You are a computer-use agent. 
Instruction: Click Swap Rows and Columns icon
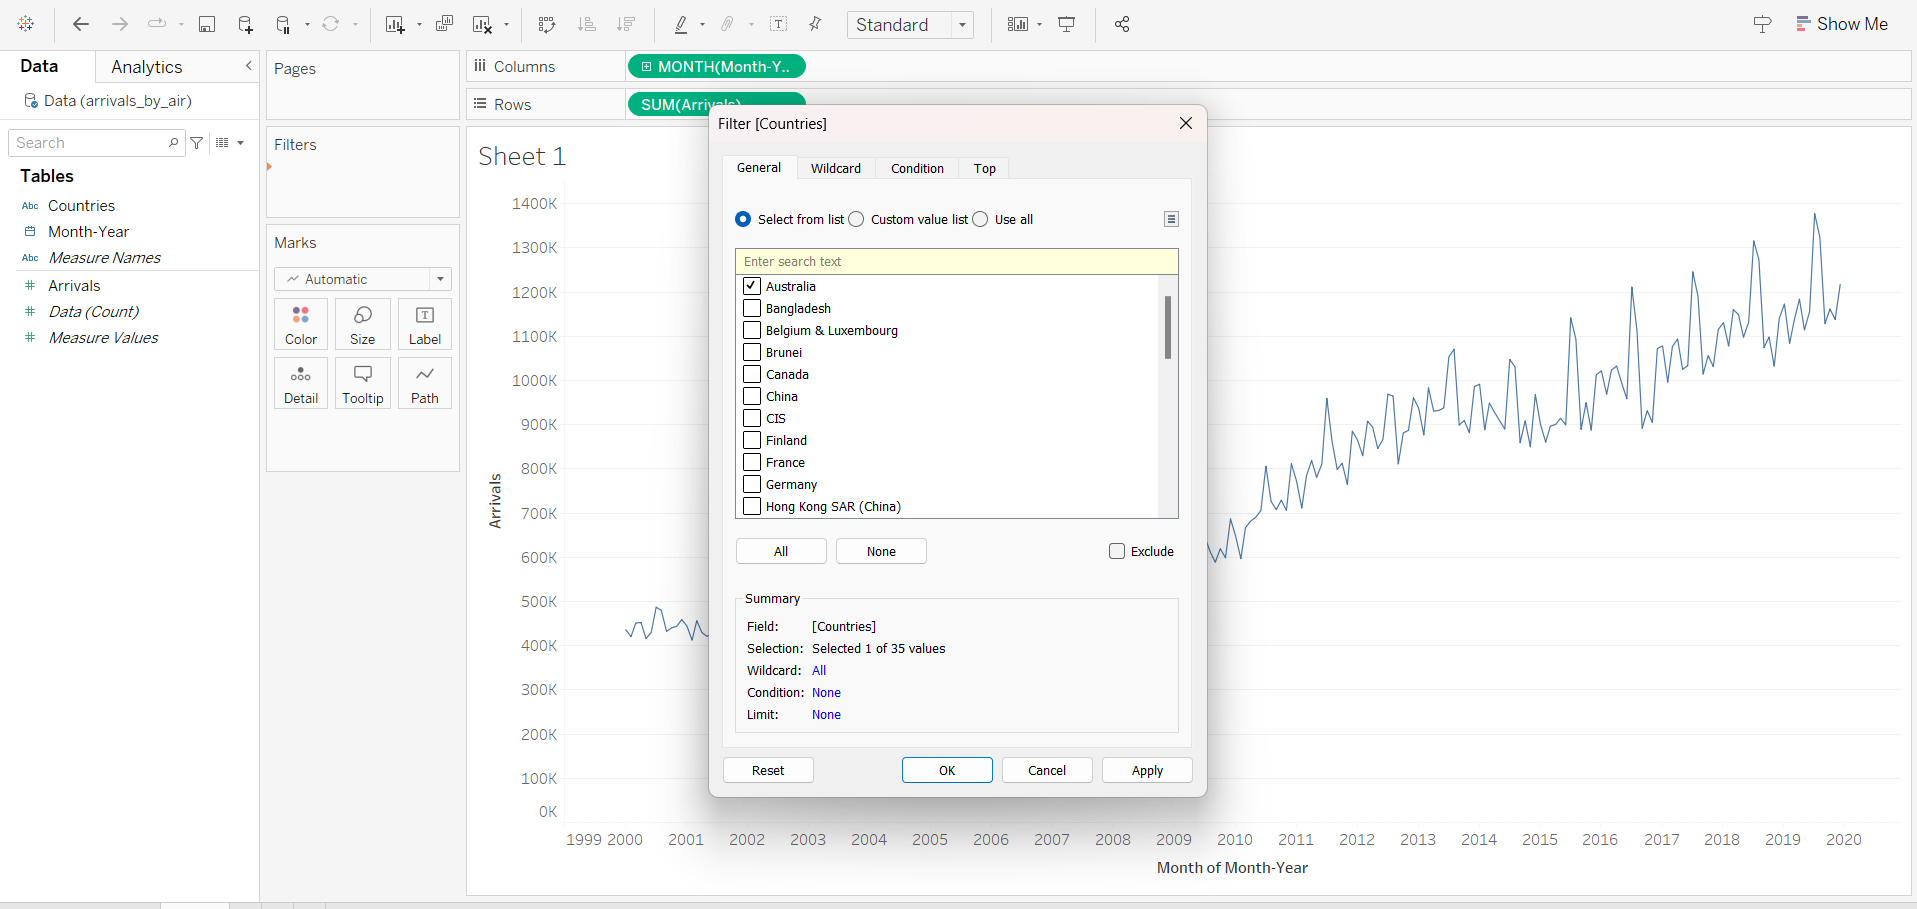(x=546, y=24)
